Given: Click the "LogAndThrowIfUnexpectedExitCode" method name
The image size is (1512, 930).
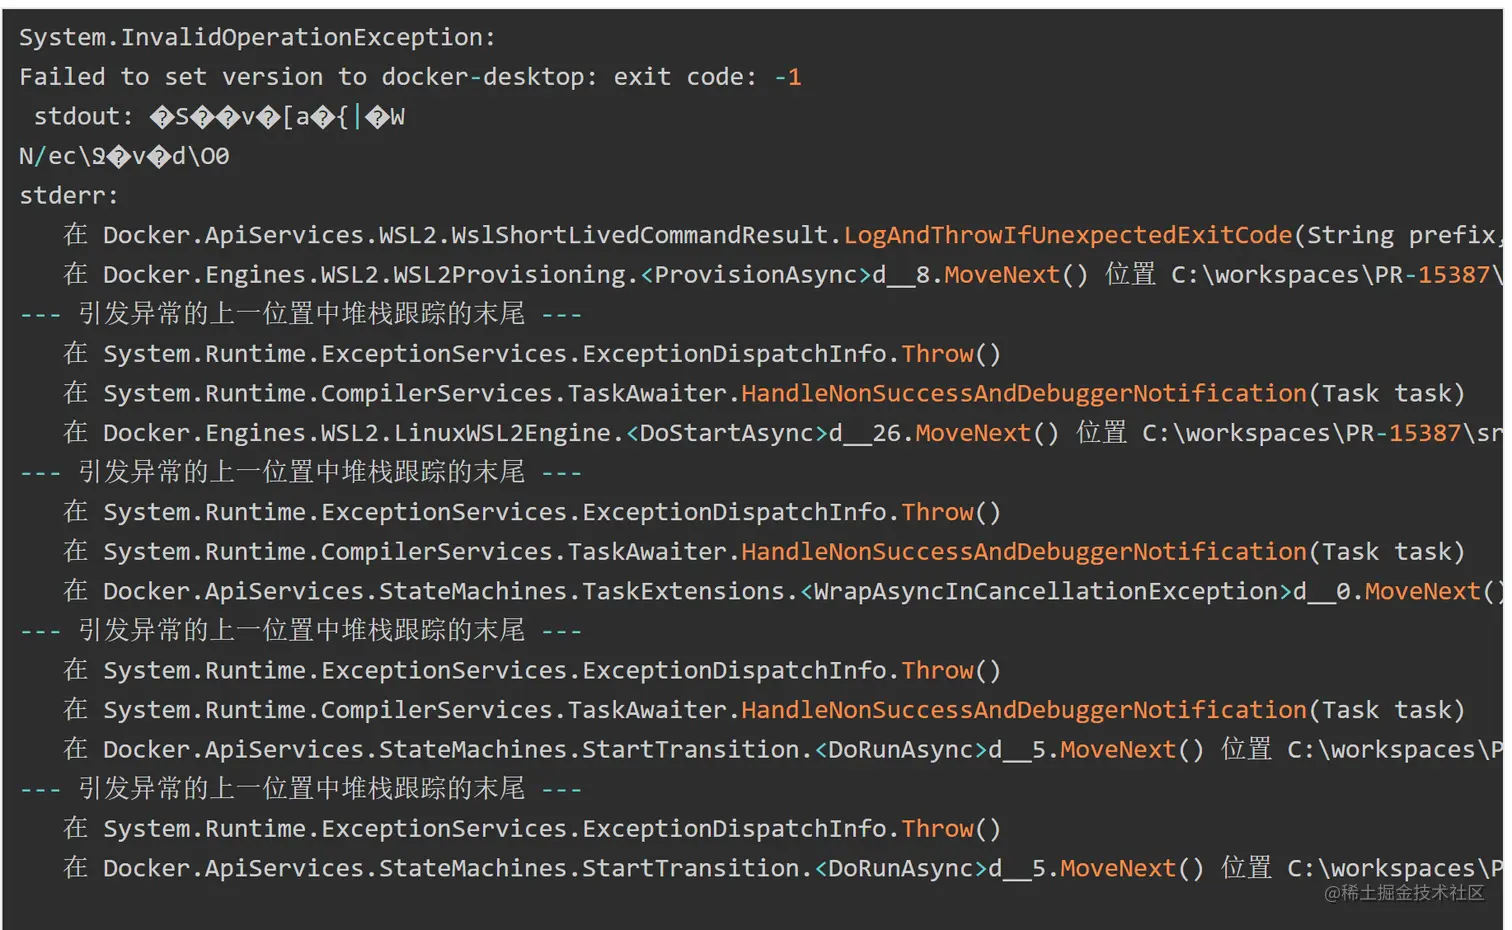Looking at the screenshot, I should pos(1068,235).
